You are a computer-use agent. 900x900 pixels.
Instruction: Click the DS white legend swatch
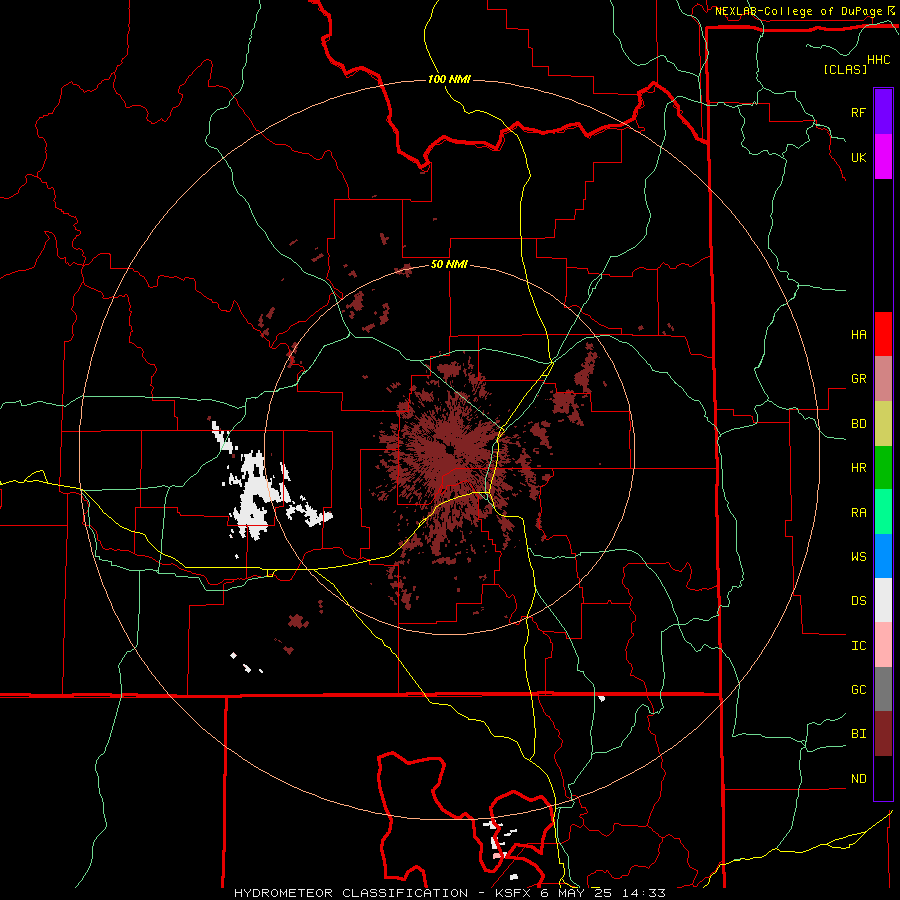coord(883,600)
